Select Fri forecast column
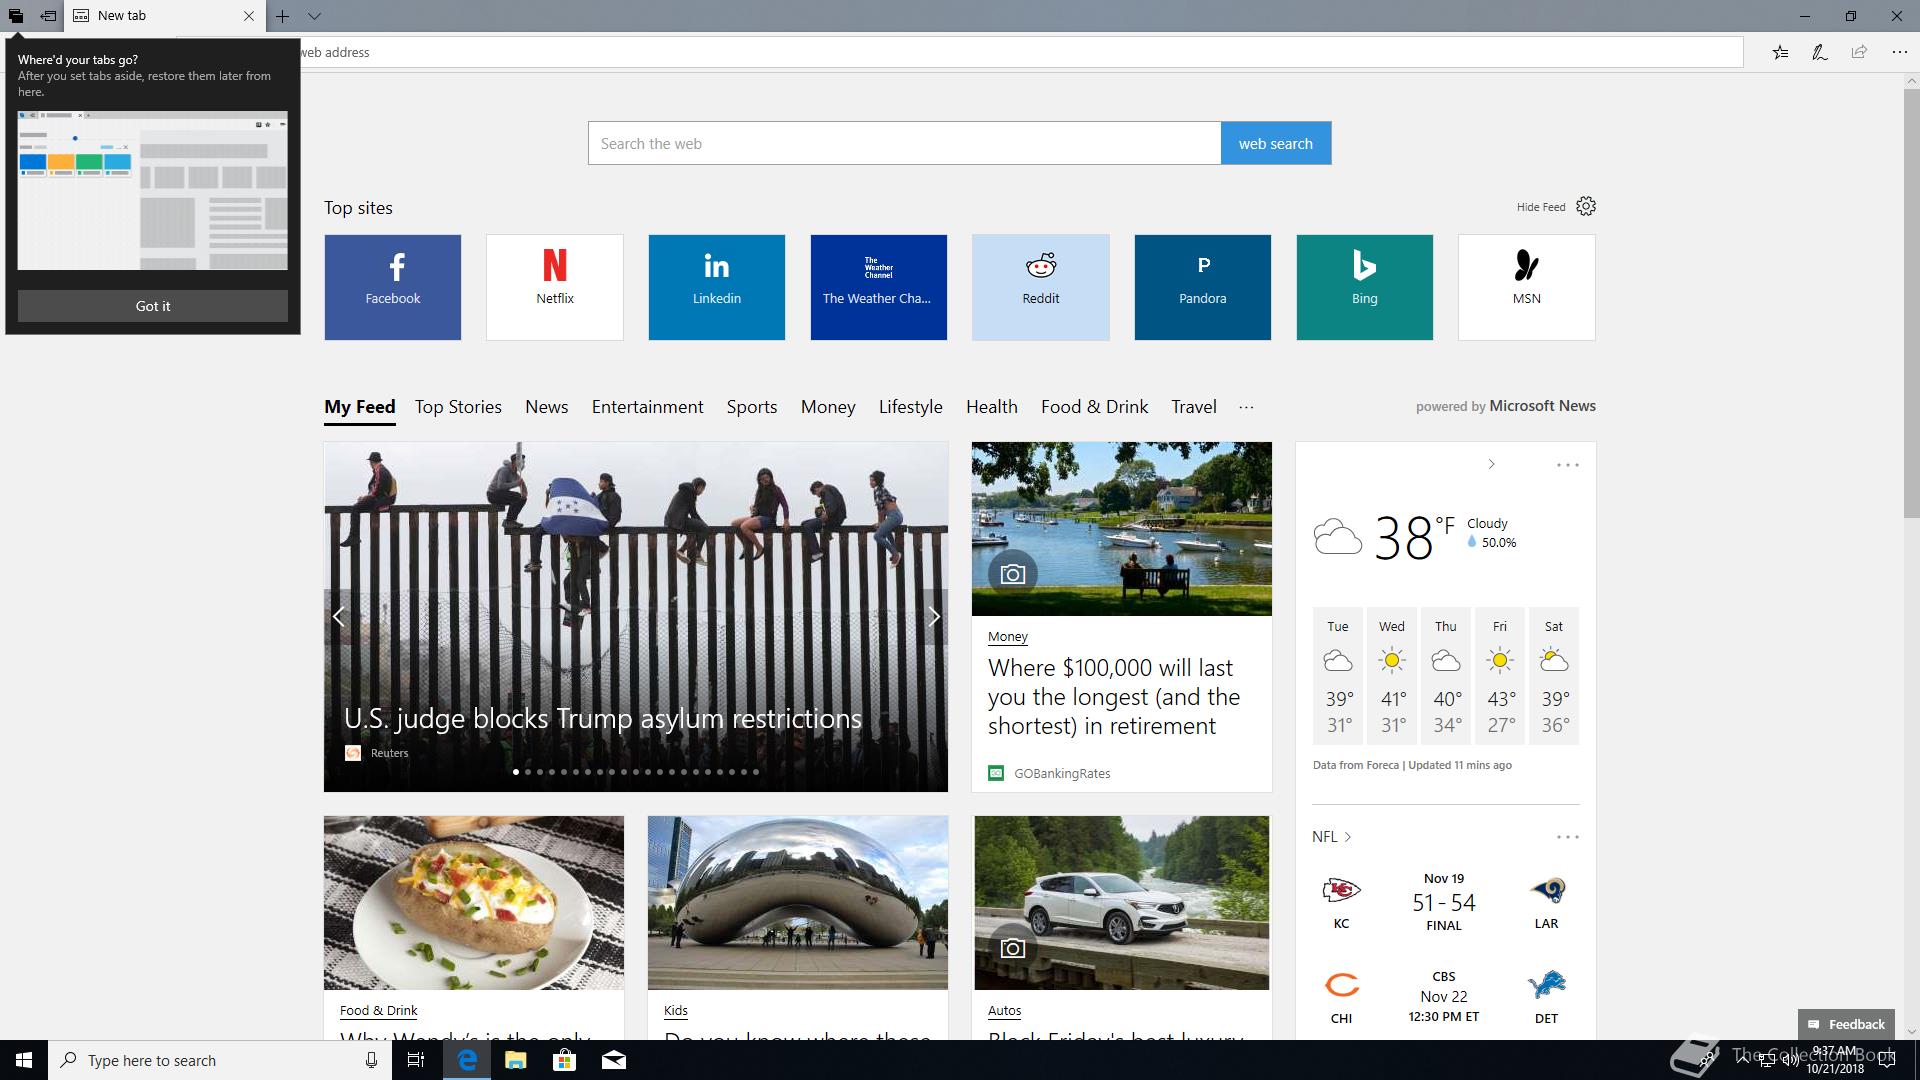 [1500, 676]
